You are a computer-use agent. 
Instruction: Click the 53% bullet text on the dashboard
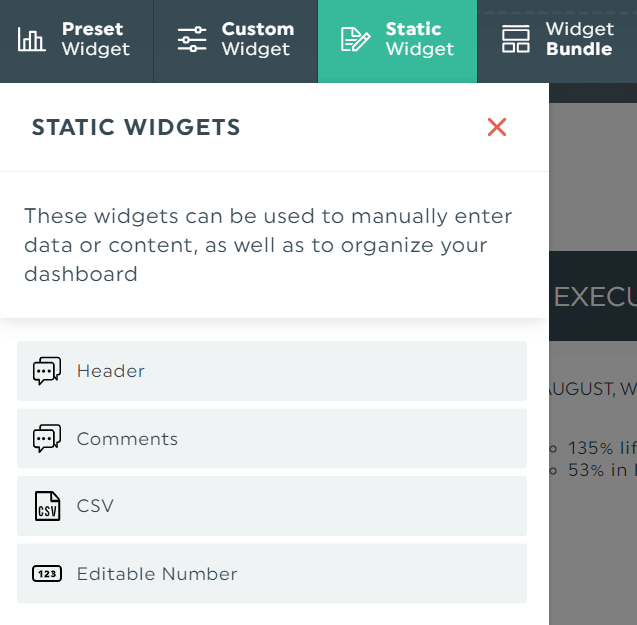tap(602, 470)
